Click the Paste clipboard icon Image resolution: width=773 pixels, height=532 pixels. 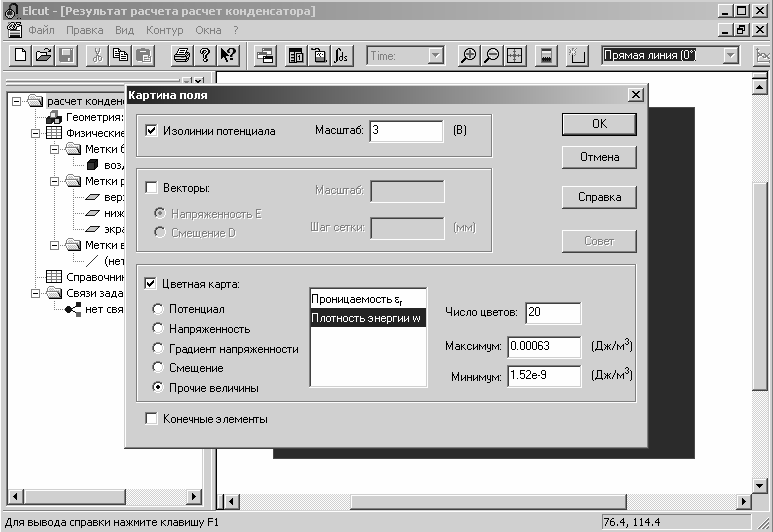tap(143, 55)
